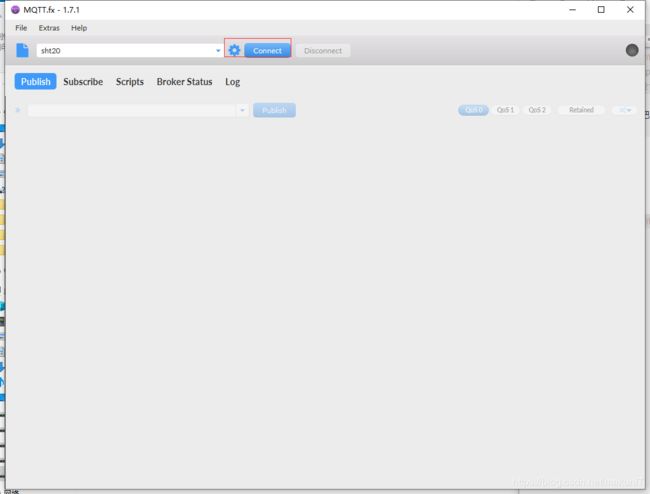Expand the publish topic dropdown arrow
This screenshot has width=650, height=494.
243,110
